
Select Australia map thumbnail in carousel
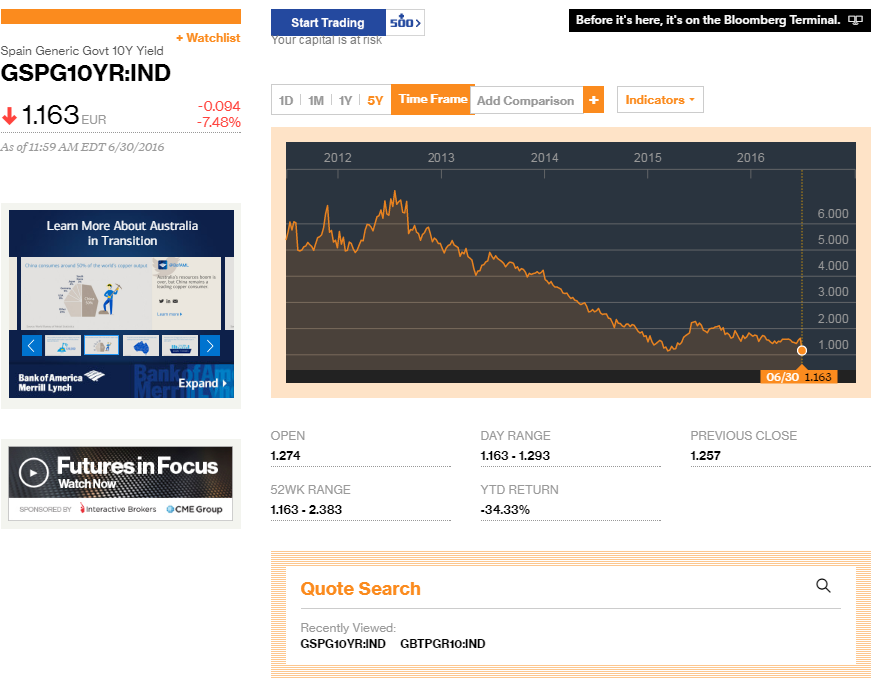point(141,346)
